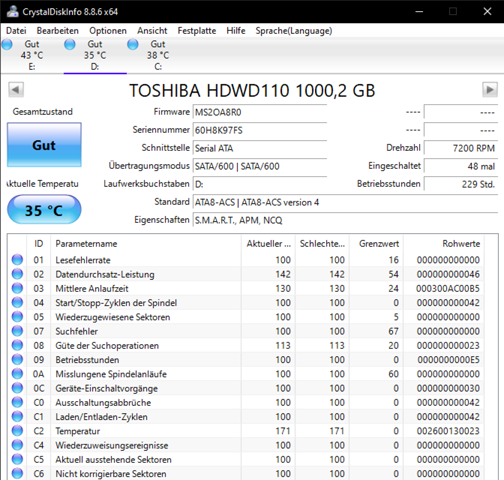Viewport: 504px width, 480px height.
Task: Click status orb of Ausschaltungsabbrüche row
Action: [x=17, y=402]
